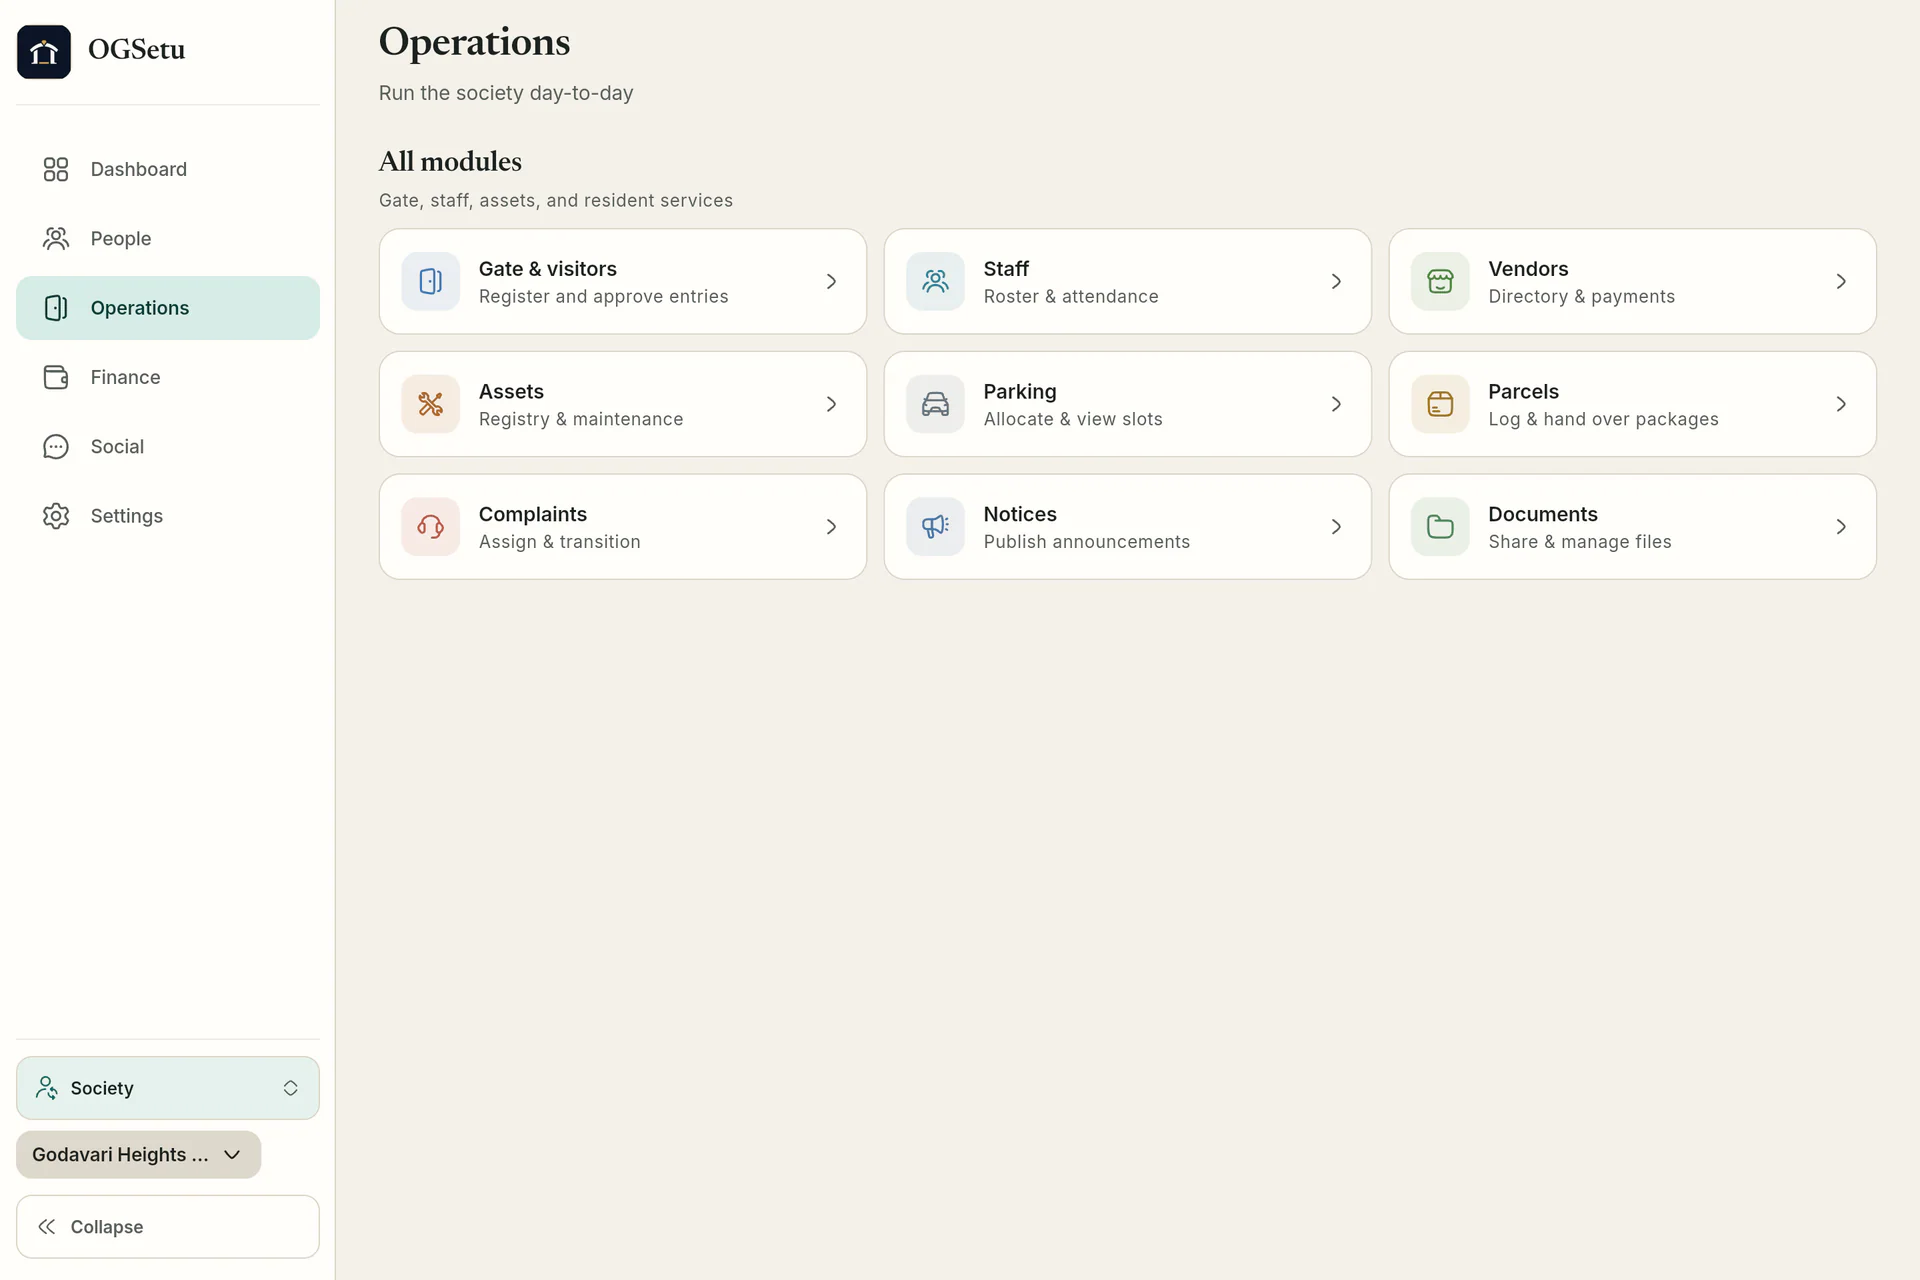The image size is (1920, 1280).
Task: Navigate to Finance label in sidebar
Action: (125, 377)
